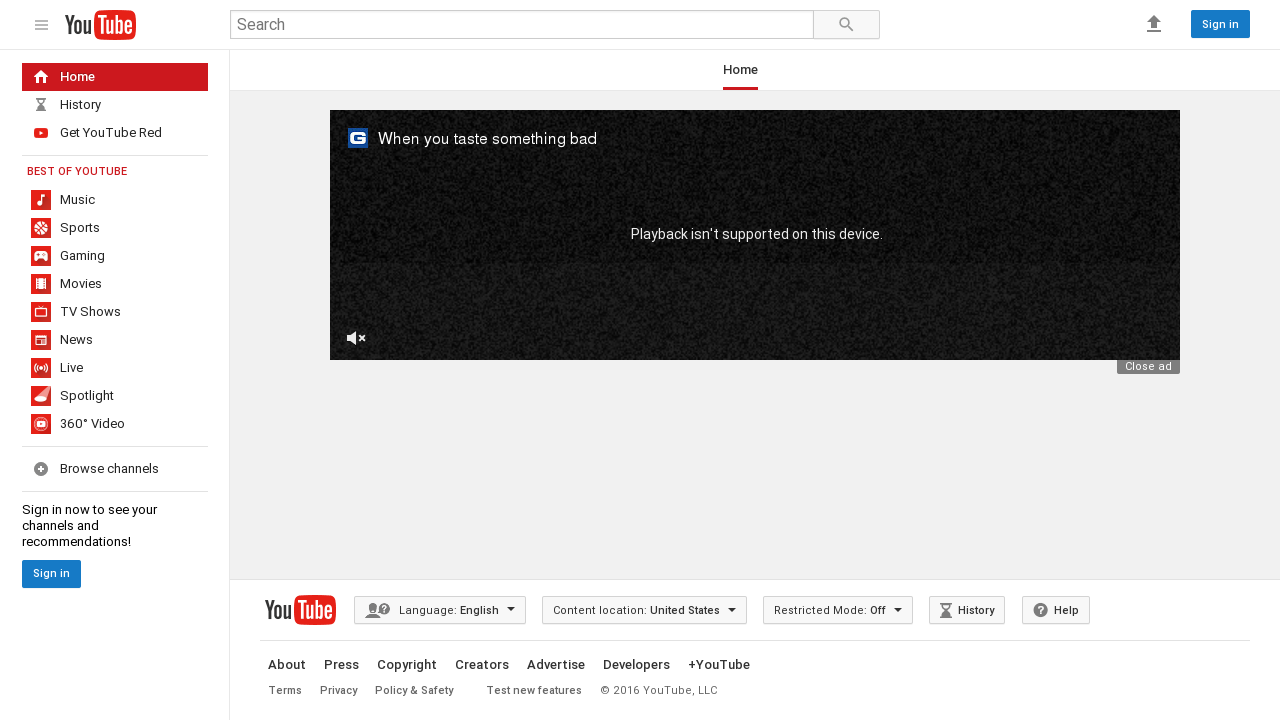Click the footer YouTube logo

click(300, 610)
